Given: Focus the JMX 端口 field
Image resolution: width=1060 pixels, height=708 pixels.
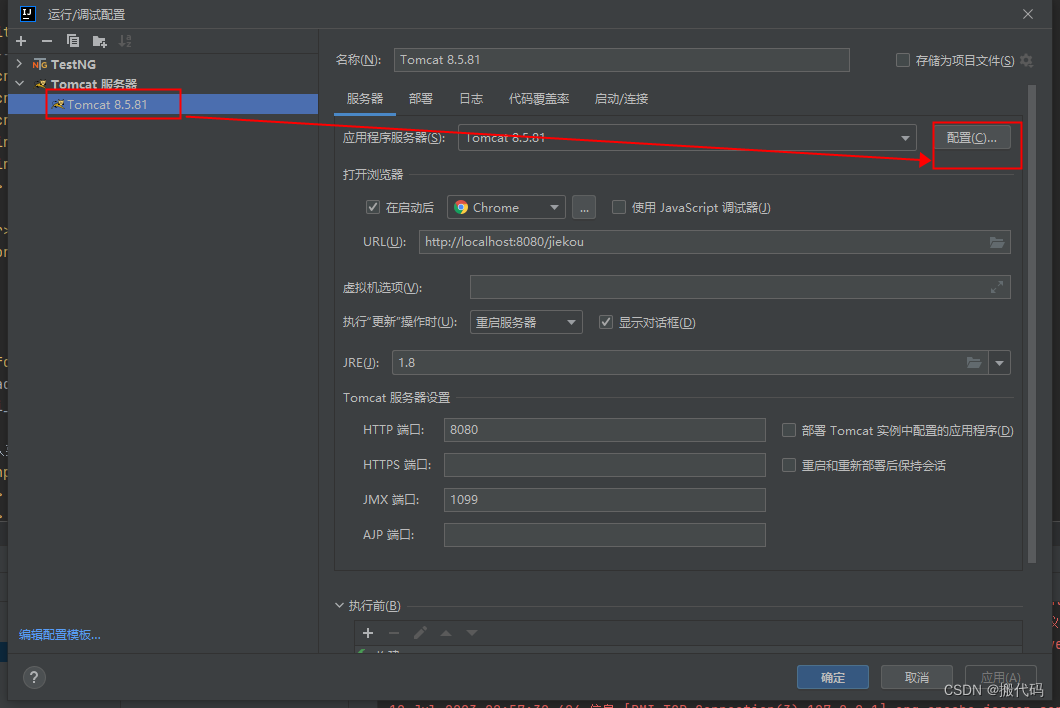Looking at the screenshot, I should (x=604, y=500).
